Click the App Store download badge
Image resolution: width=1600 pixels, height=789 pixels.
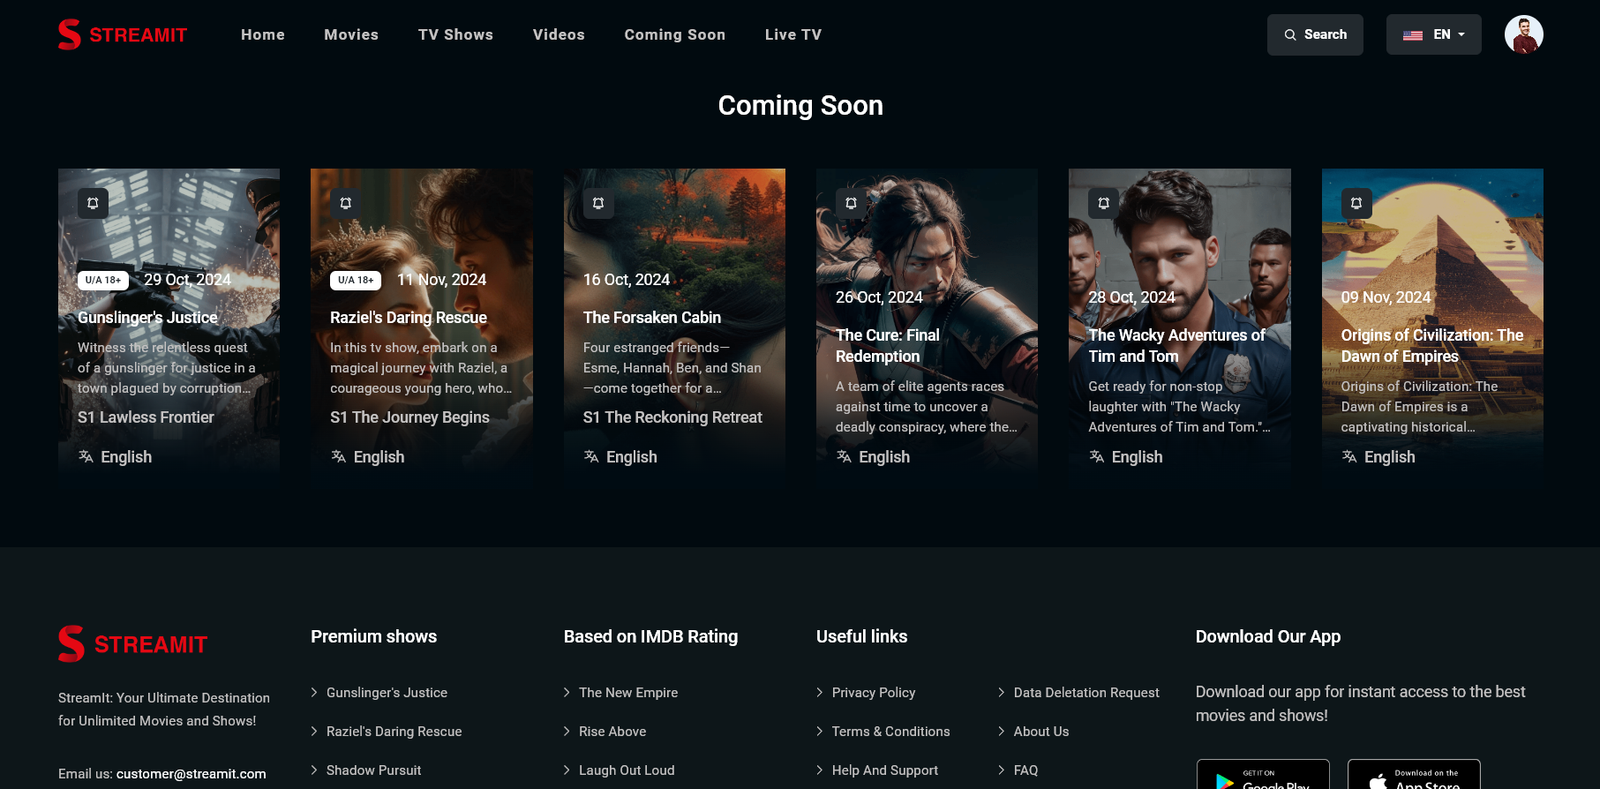1413,775
